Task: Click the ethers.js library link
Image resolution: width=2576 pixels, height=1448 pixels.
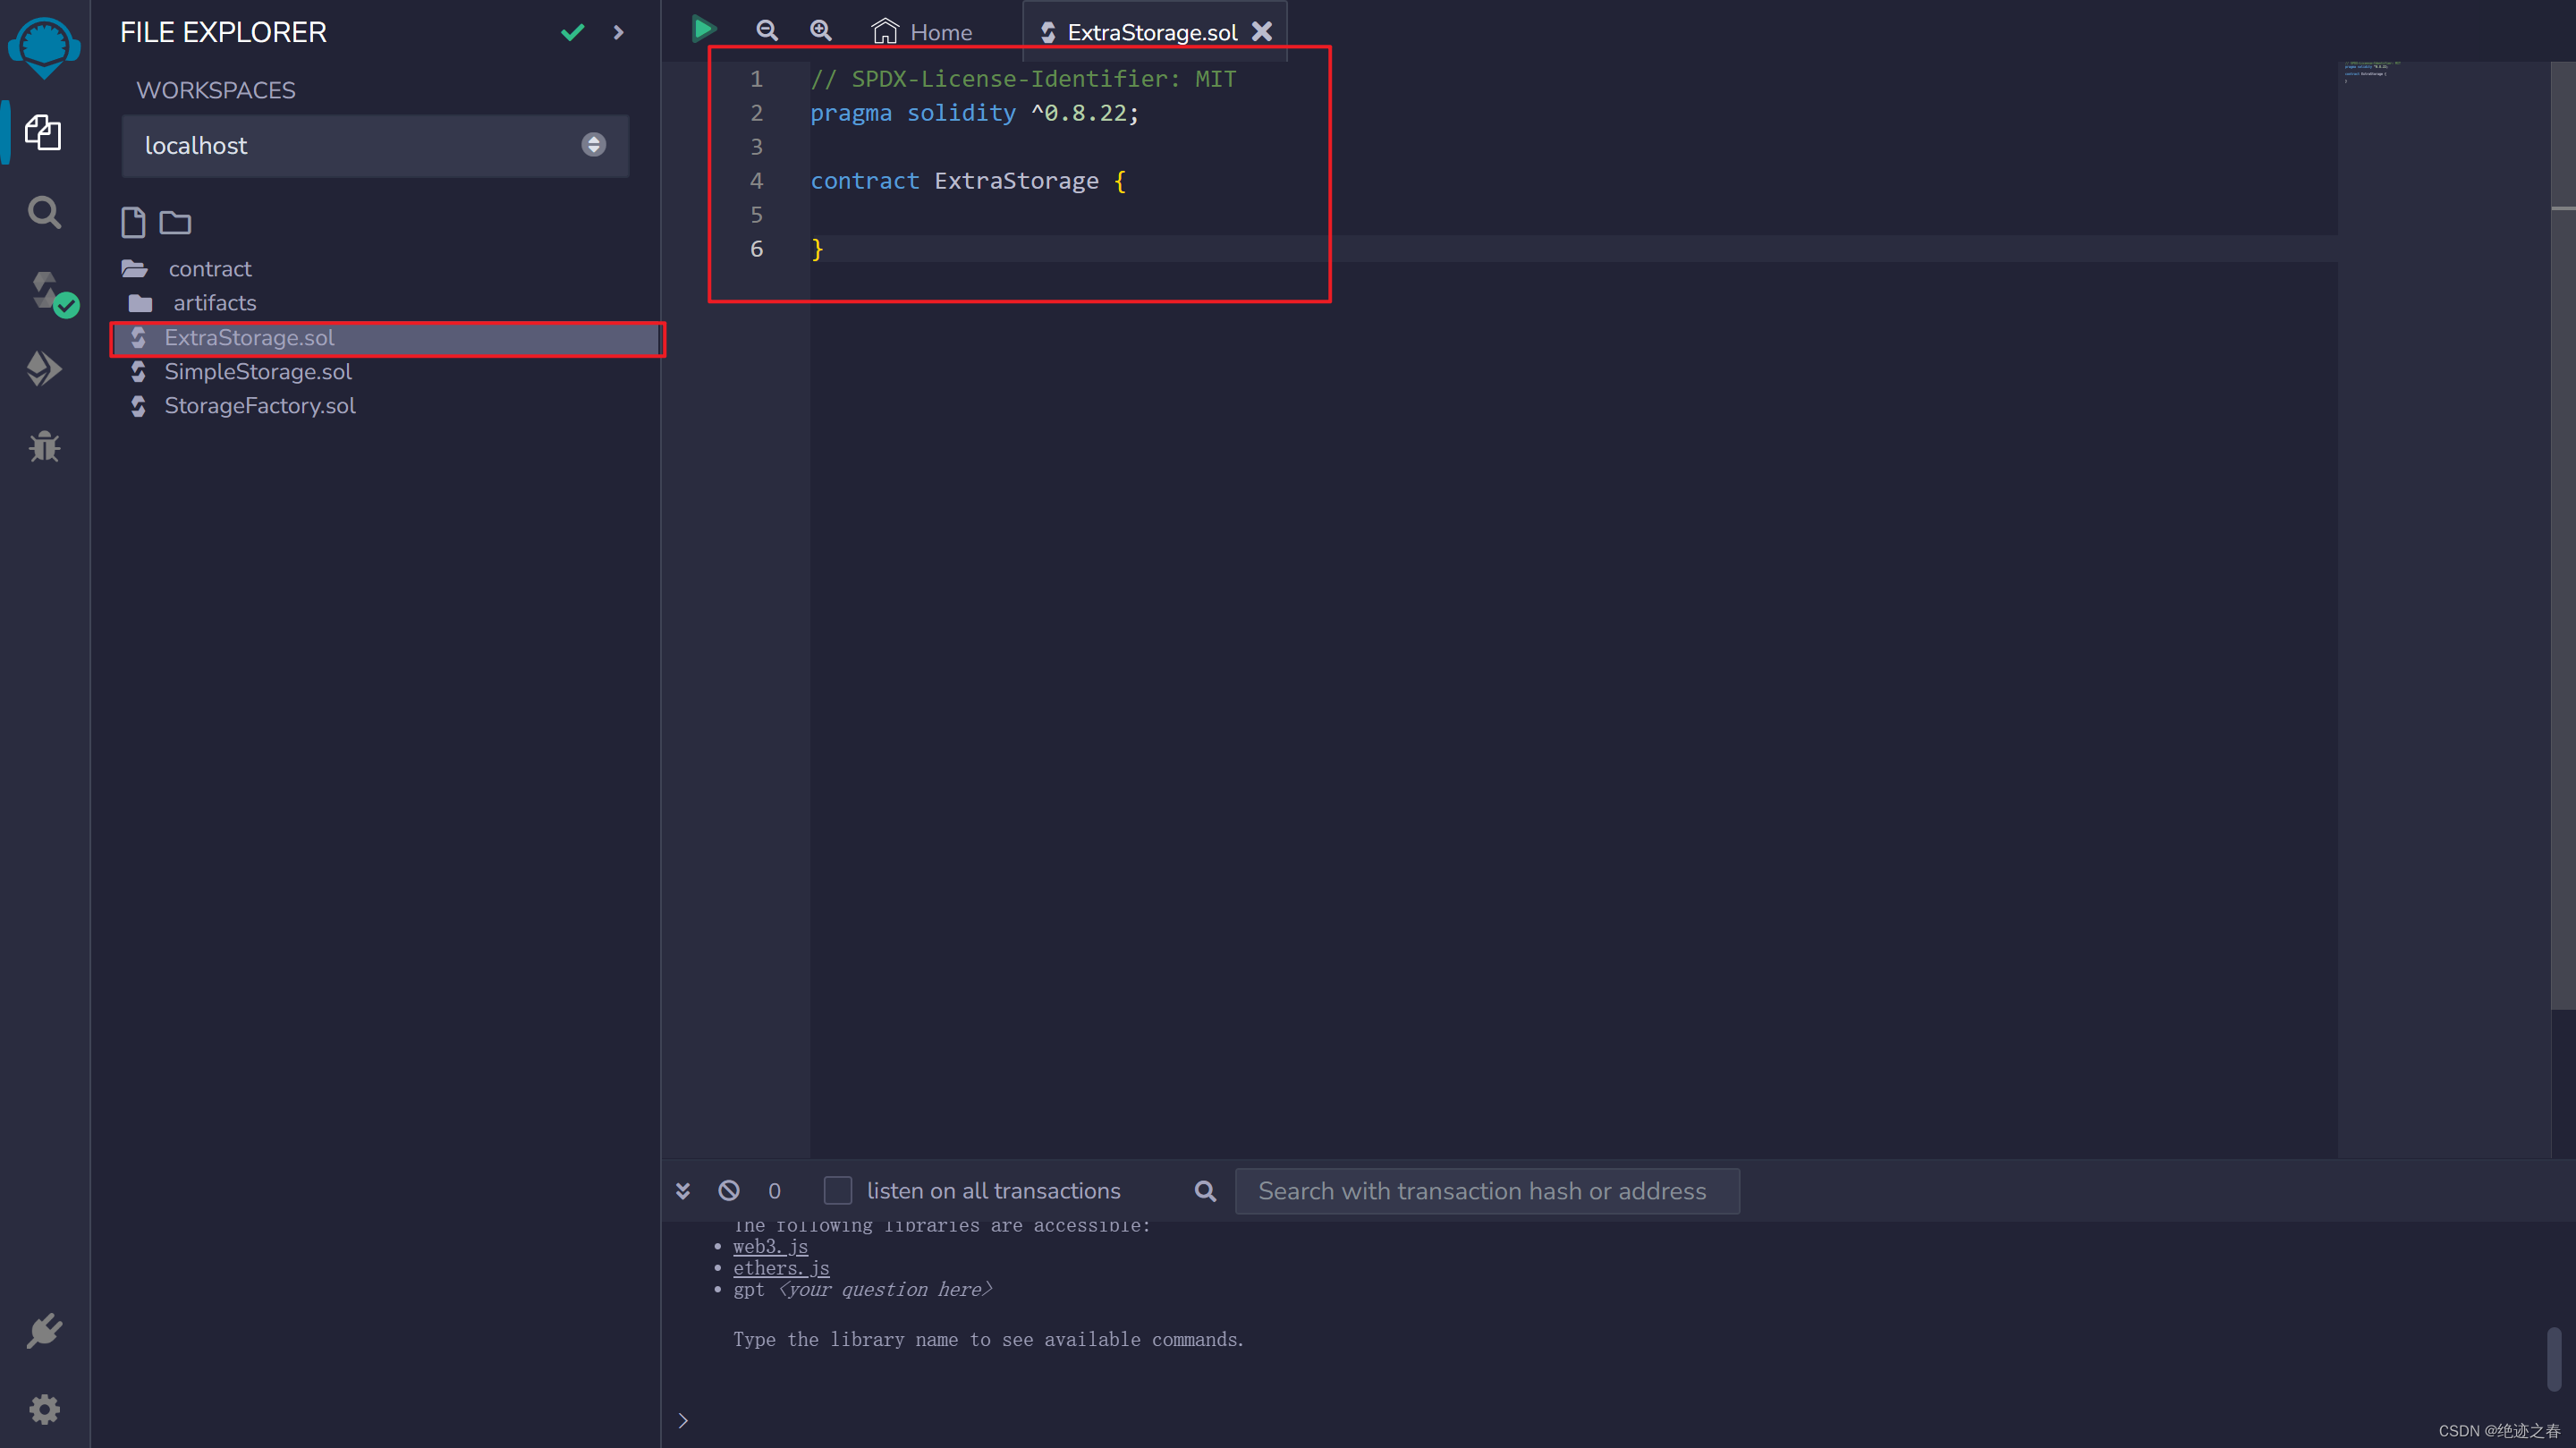Action: click(x=780, y=1267)
